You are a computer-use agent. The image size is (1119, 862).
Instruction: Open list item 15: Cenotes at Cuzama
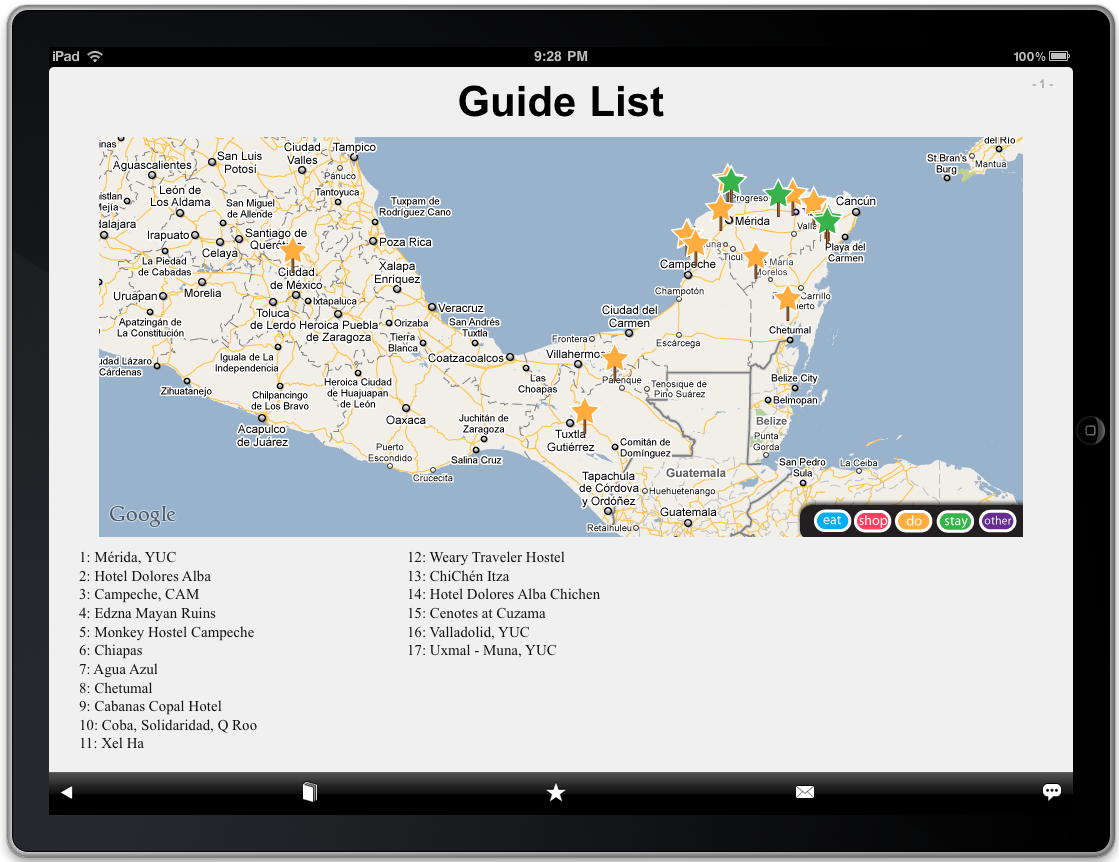(x=477, y=613)
